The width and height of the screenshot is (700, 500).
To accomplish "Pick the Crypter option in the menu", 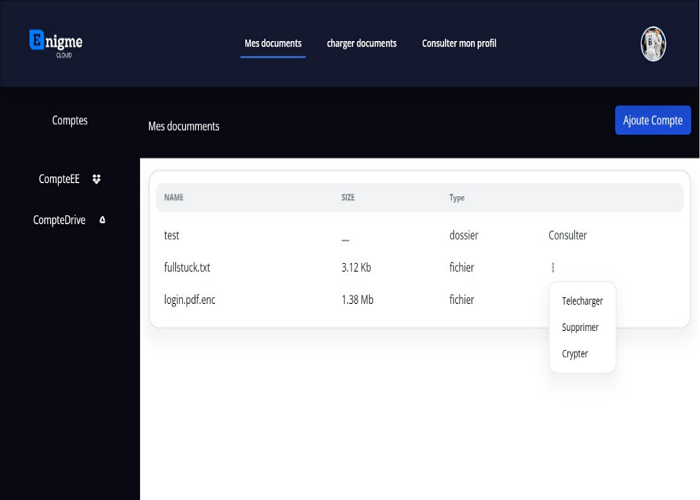I will pos(575,353).
